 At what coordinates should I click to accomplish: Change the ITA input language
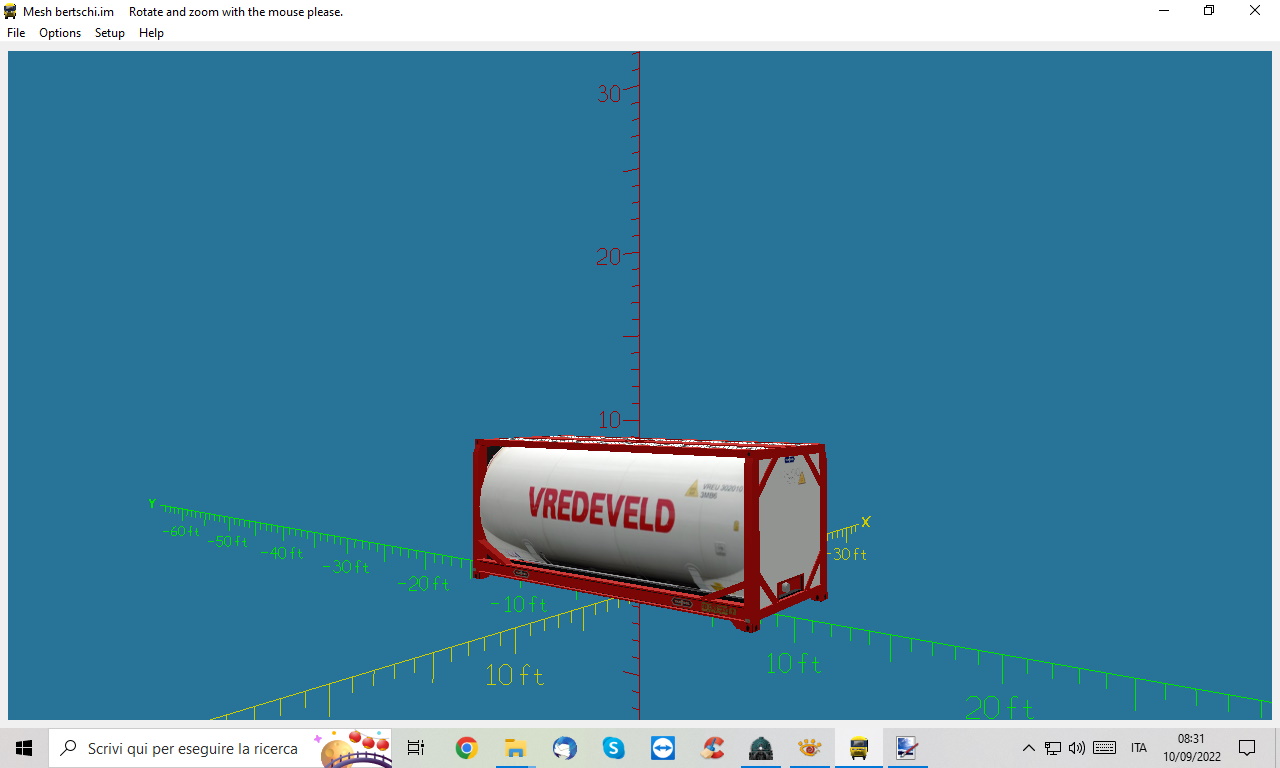(x=1139, y=748)
